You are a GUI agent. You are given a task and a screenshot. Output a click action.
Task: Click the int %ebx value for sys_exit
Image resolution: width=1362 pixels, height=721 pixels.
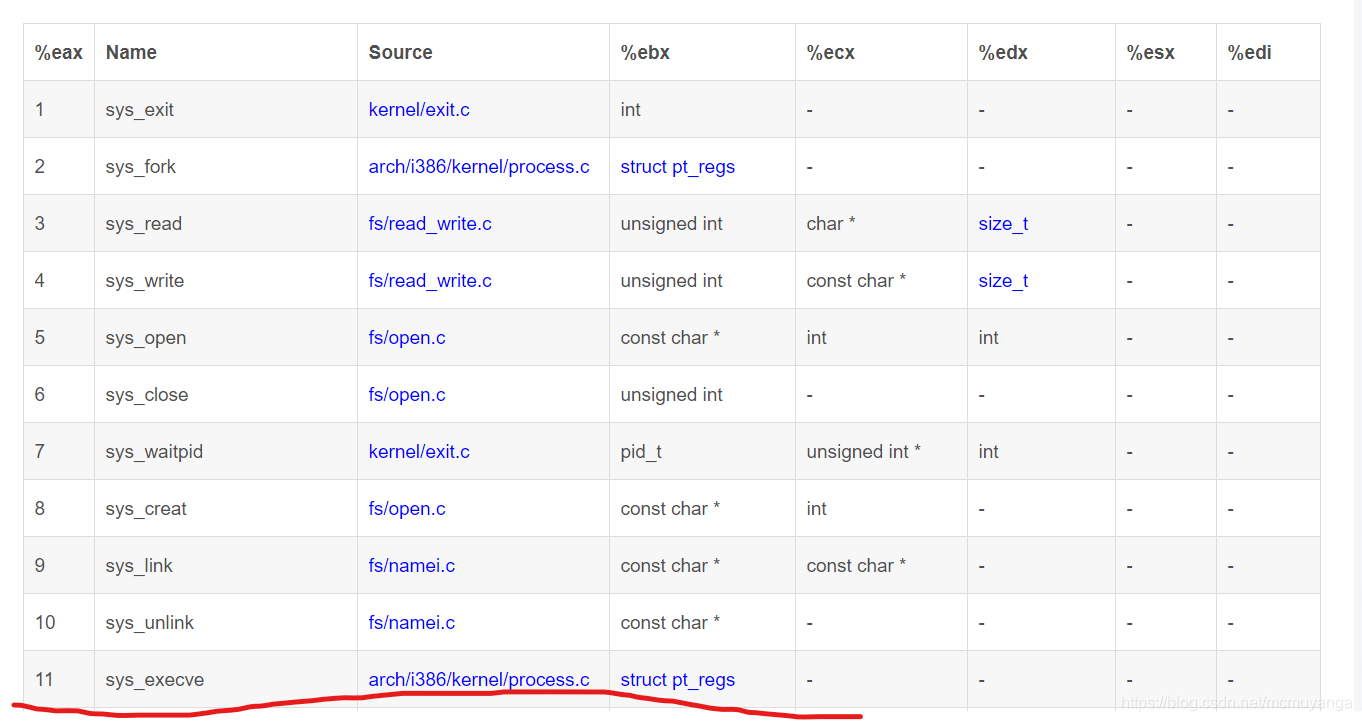click(x=631, y=110)
